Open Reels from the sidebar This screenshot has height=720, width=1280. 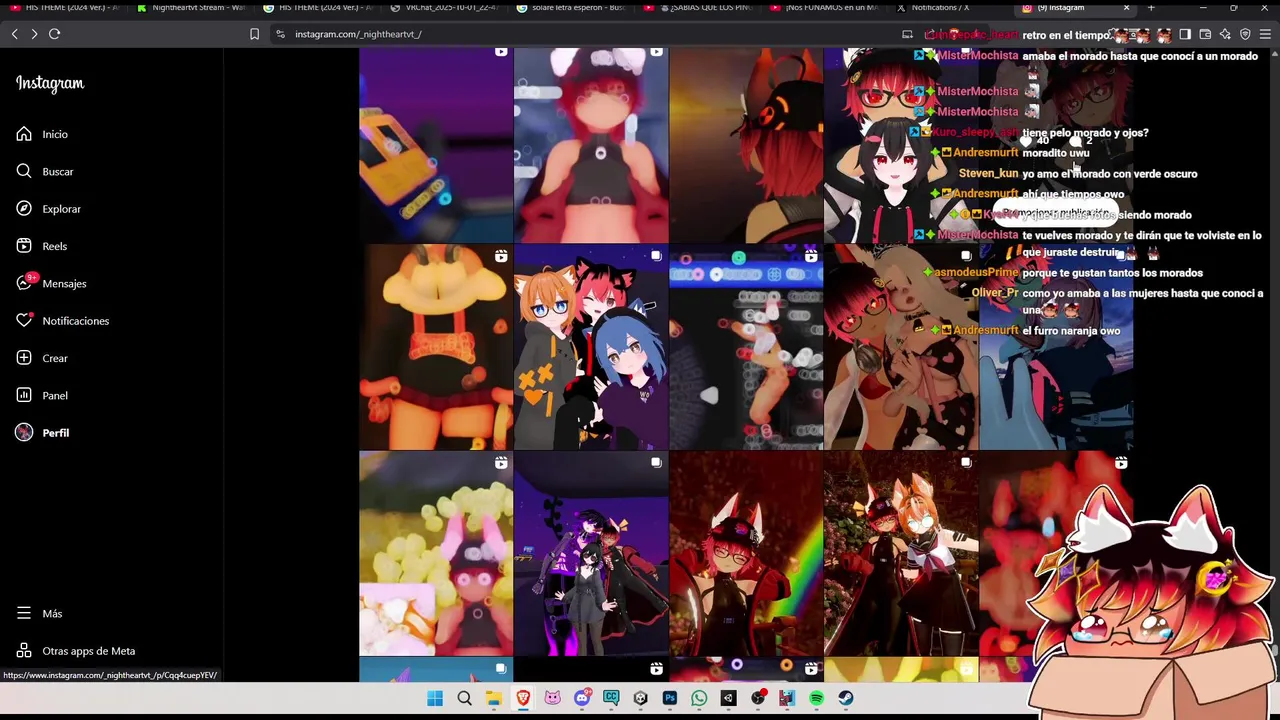click(x=42, y=246)
